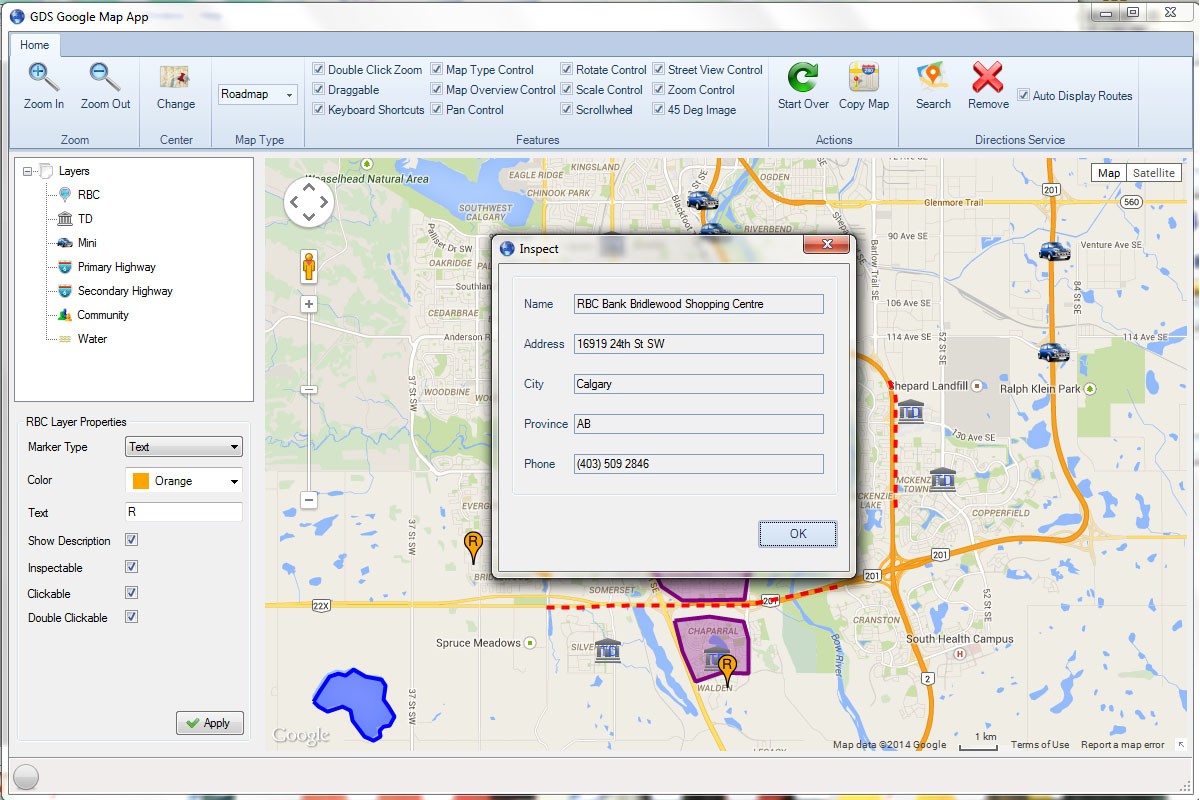Click the map zoom plus button
The width and height of the screenshot is (1200, 800).
[x=309, y=304]
